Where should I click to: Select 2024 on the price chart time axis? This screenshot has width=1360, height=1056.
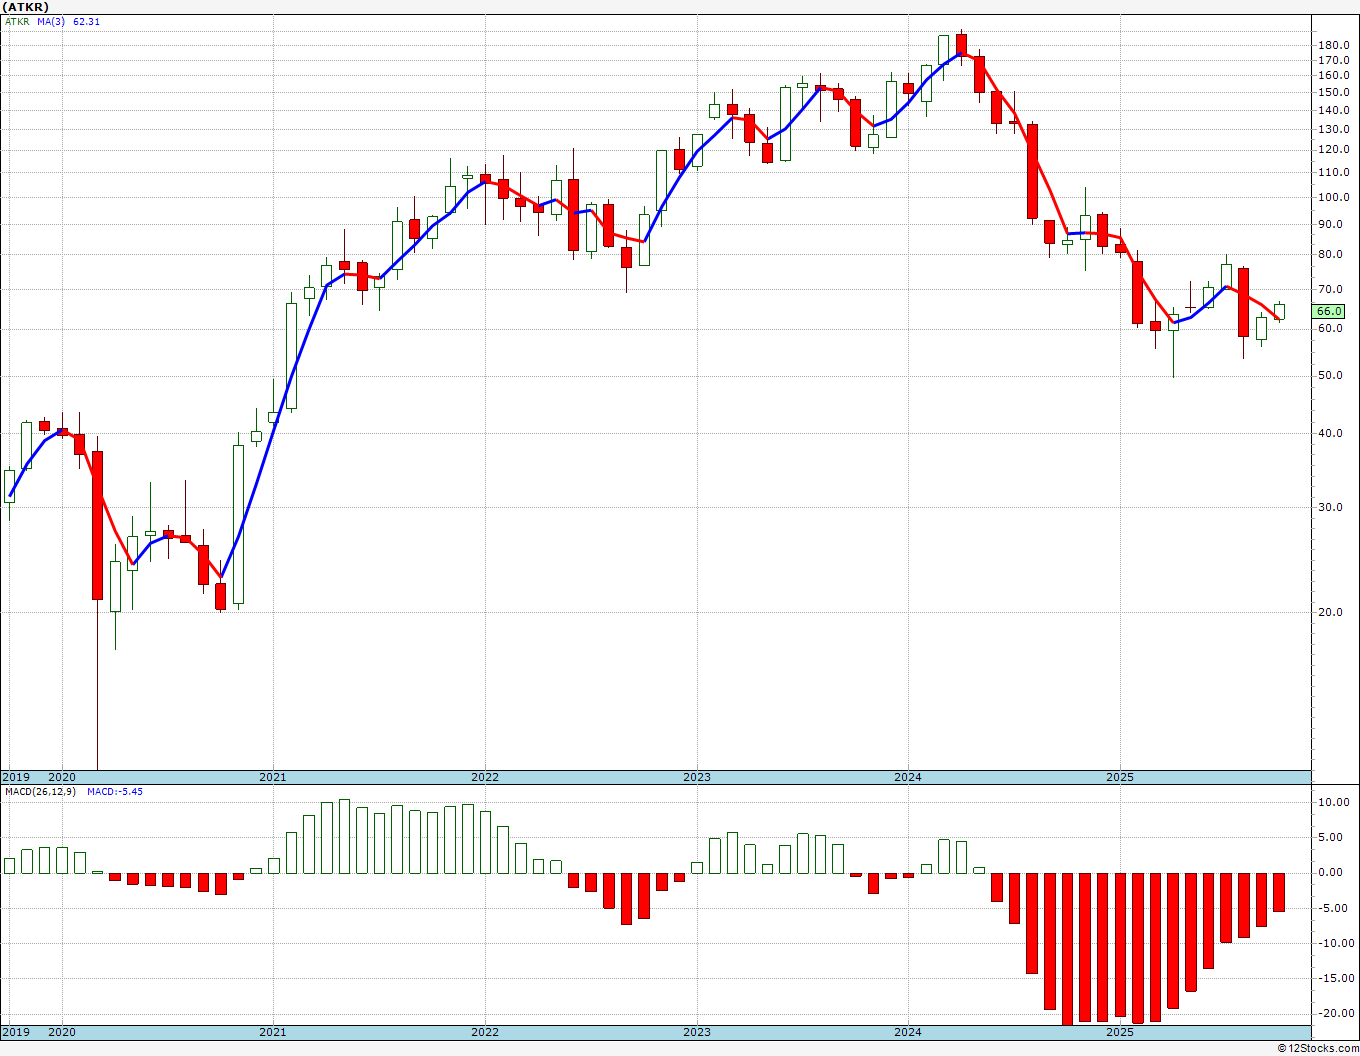[908, 777]
